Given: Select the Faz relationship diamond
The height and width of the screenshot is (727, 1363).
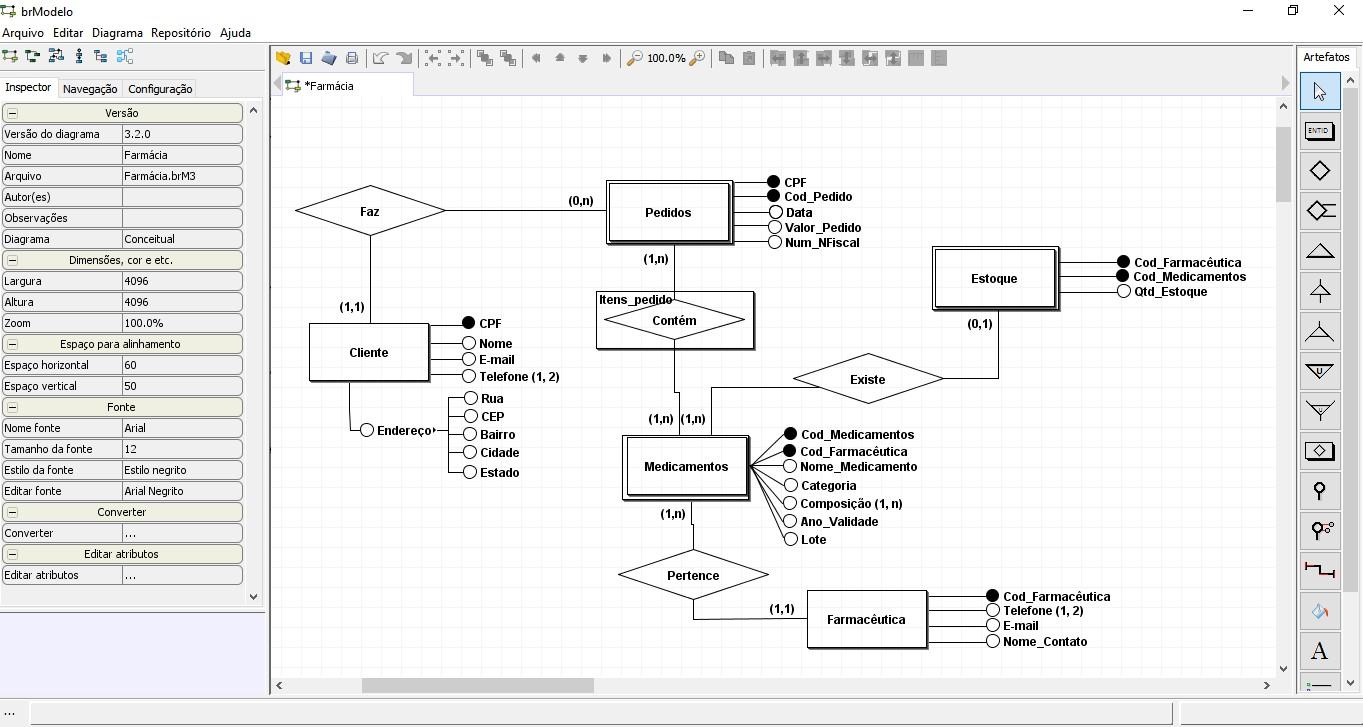Looking at the screenshot, I should 370,211.
